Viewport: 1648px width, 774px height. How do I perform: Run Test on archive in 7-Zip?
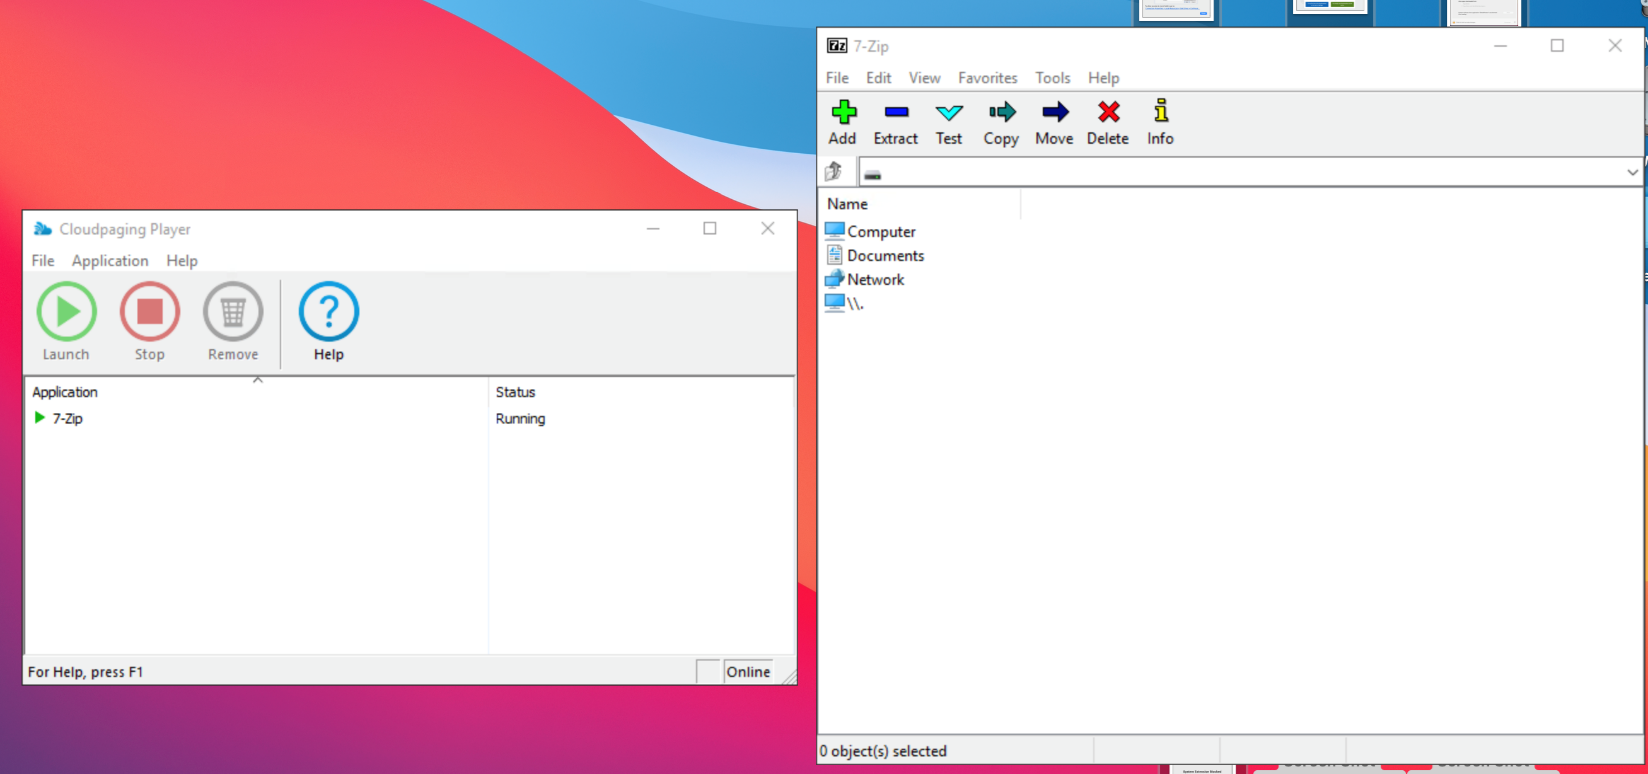pyautogui.click(x=949, y=123)
